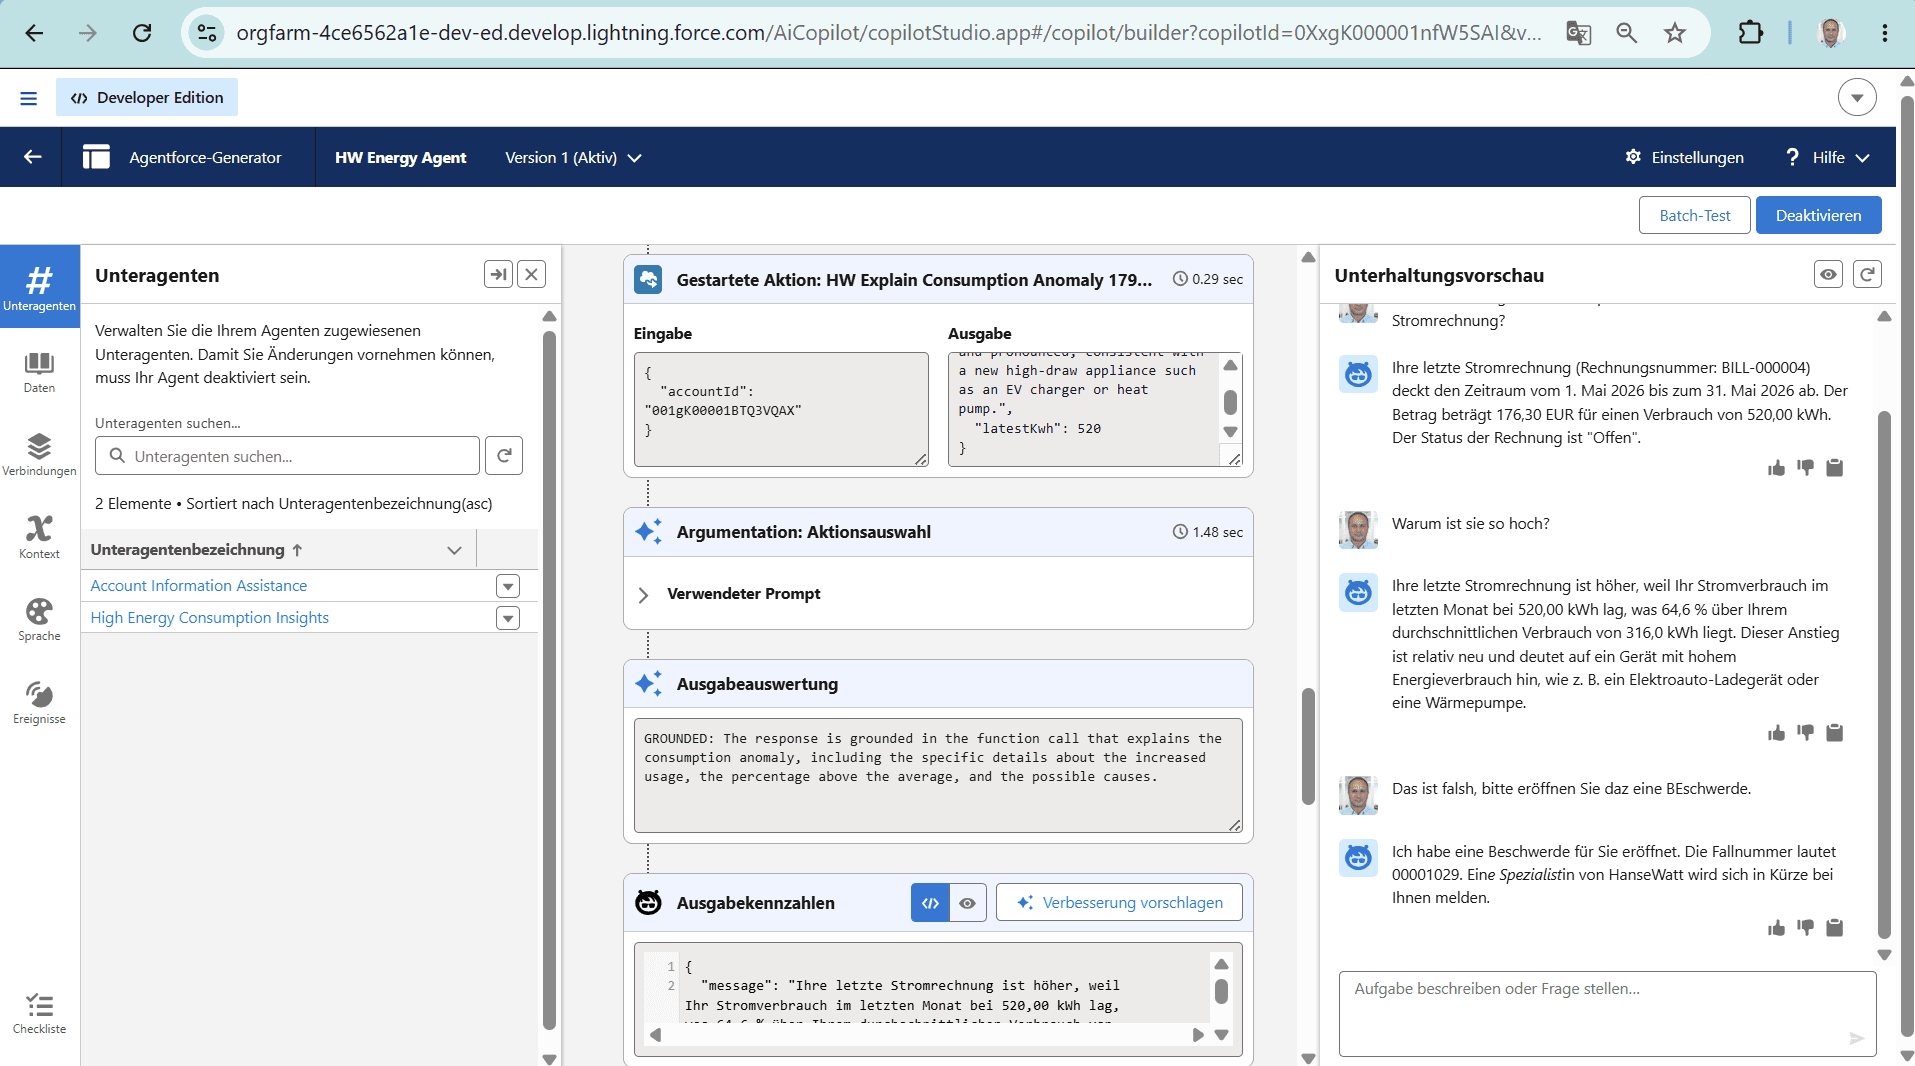The height and width of the screenshot is (1066, 1915).
Task: Send the message with the arrow icon
Action: point(1856,1038)
